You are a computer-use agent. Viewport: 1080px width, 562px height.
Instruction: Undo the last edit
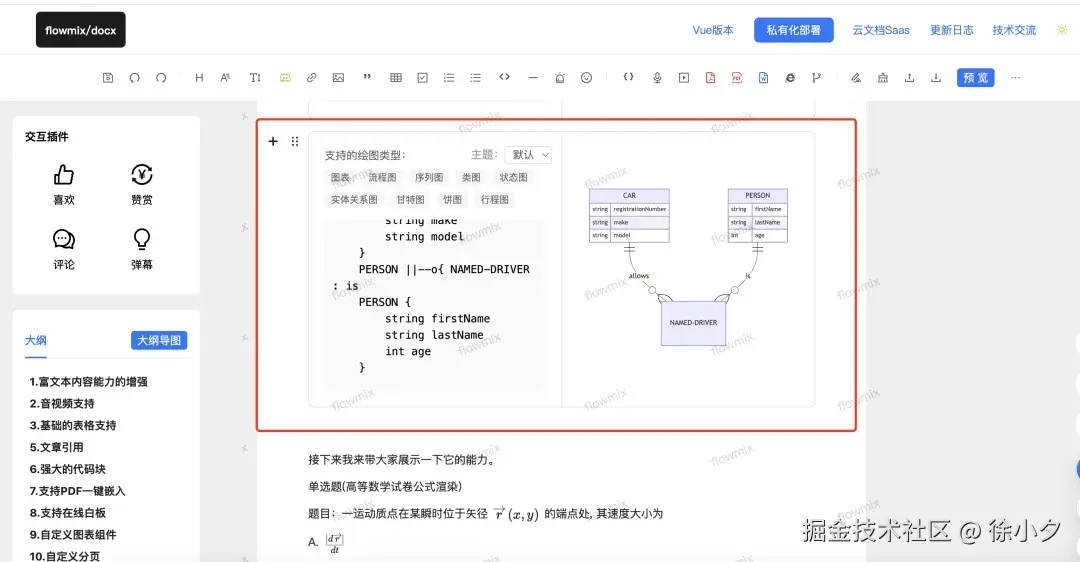click(x=134, y=78)
